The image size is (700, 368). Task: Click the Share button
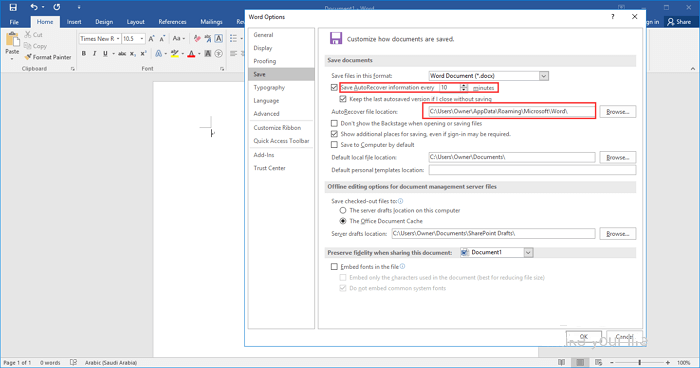click(679, 22)
